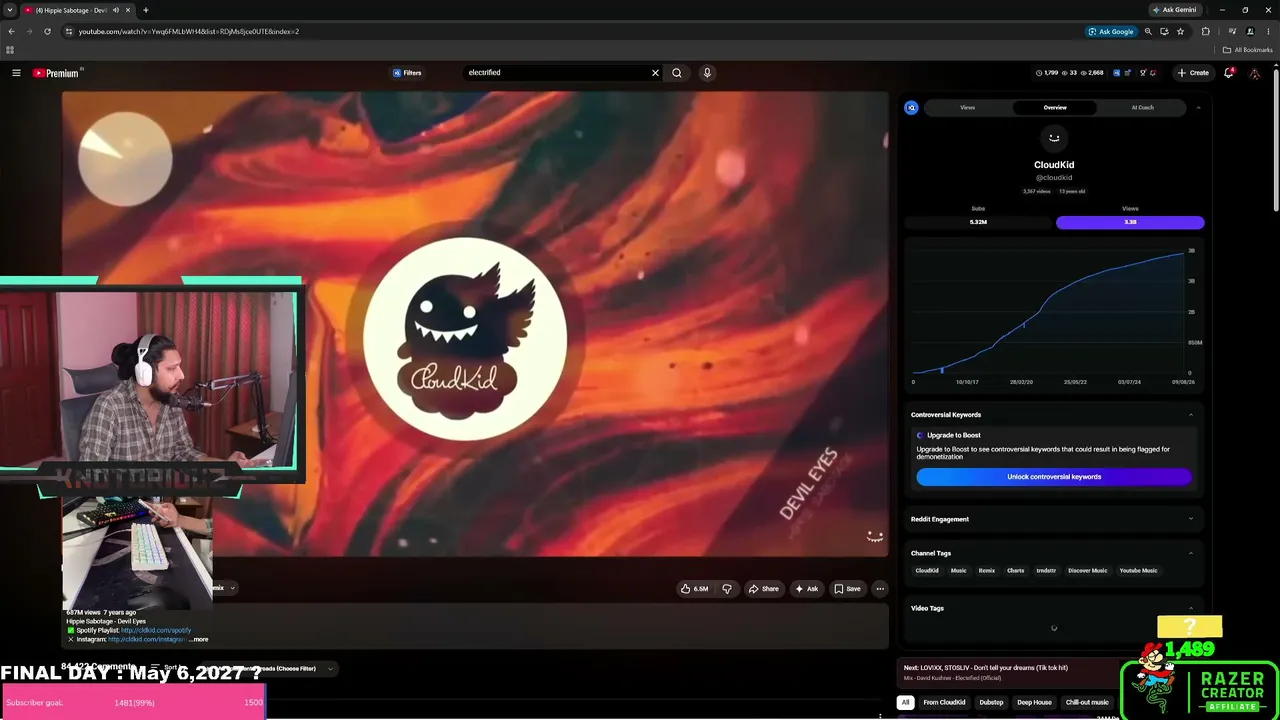Select the Charts channel tag
The image size is (1280, 720).
1015,571
